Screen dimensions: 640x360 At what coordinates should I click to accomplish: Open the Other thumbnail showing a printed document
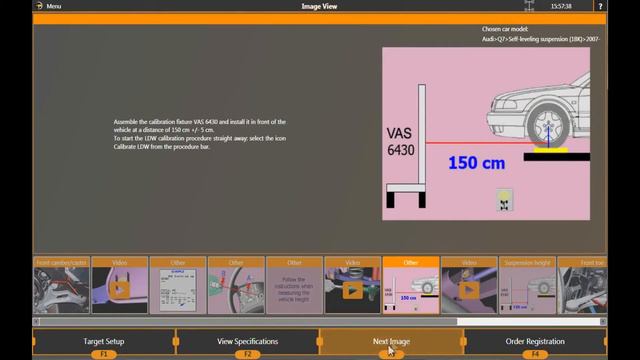click(178, 285)
